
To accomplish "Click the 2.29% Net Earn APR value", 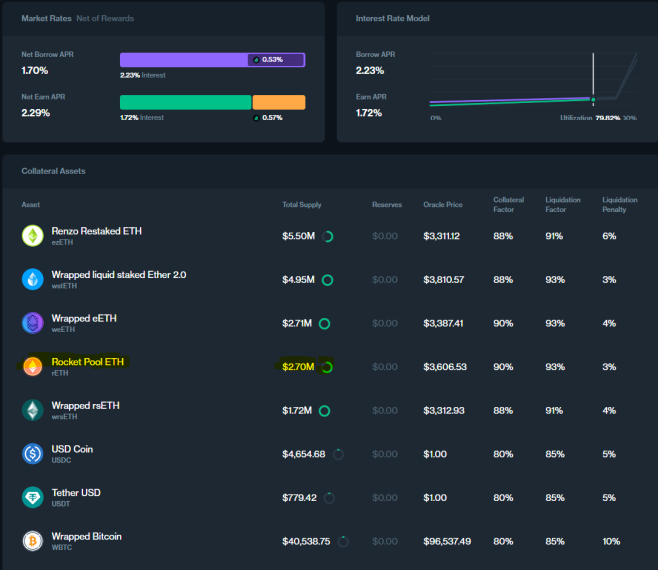I will pos(36,113).
